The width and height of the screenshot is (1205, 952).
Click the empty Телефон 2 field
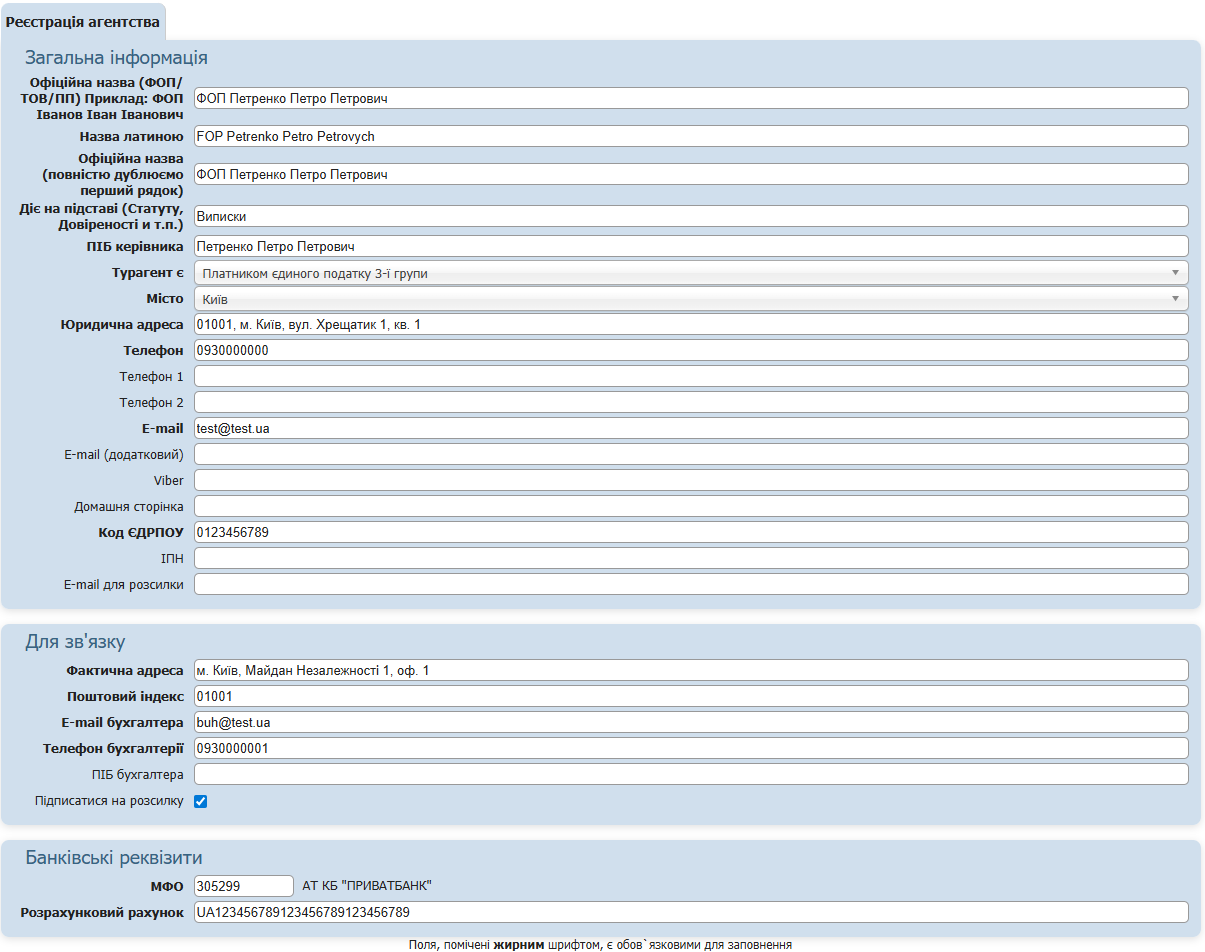pyautogui.click(x=690, y=402)
